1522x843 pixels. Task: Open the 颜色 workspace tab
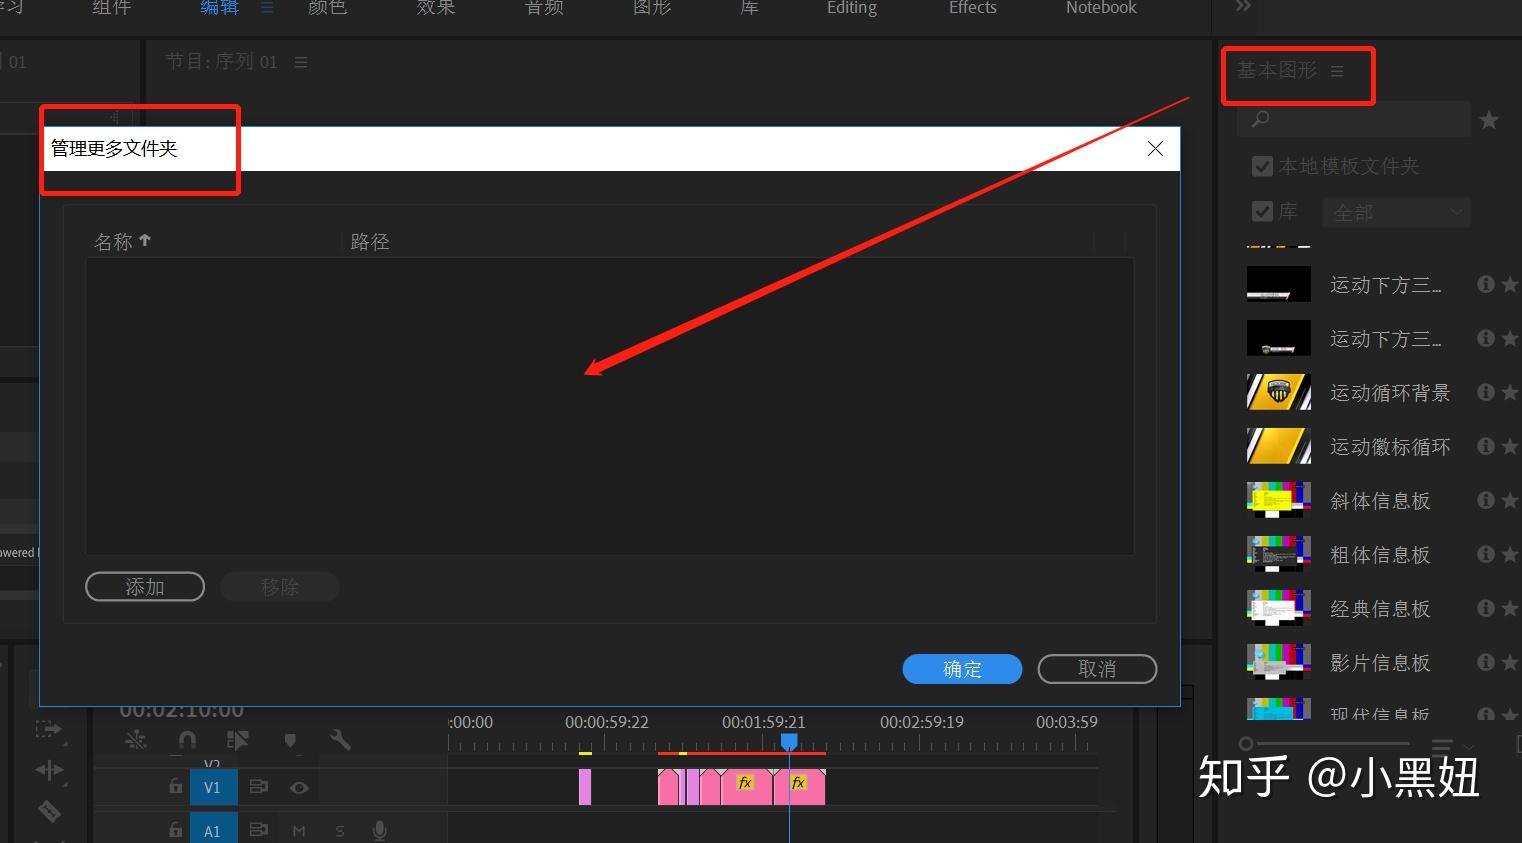tap(327, 8)
